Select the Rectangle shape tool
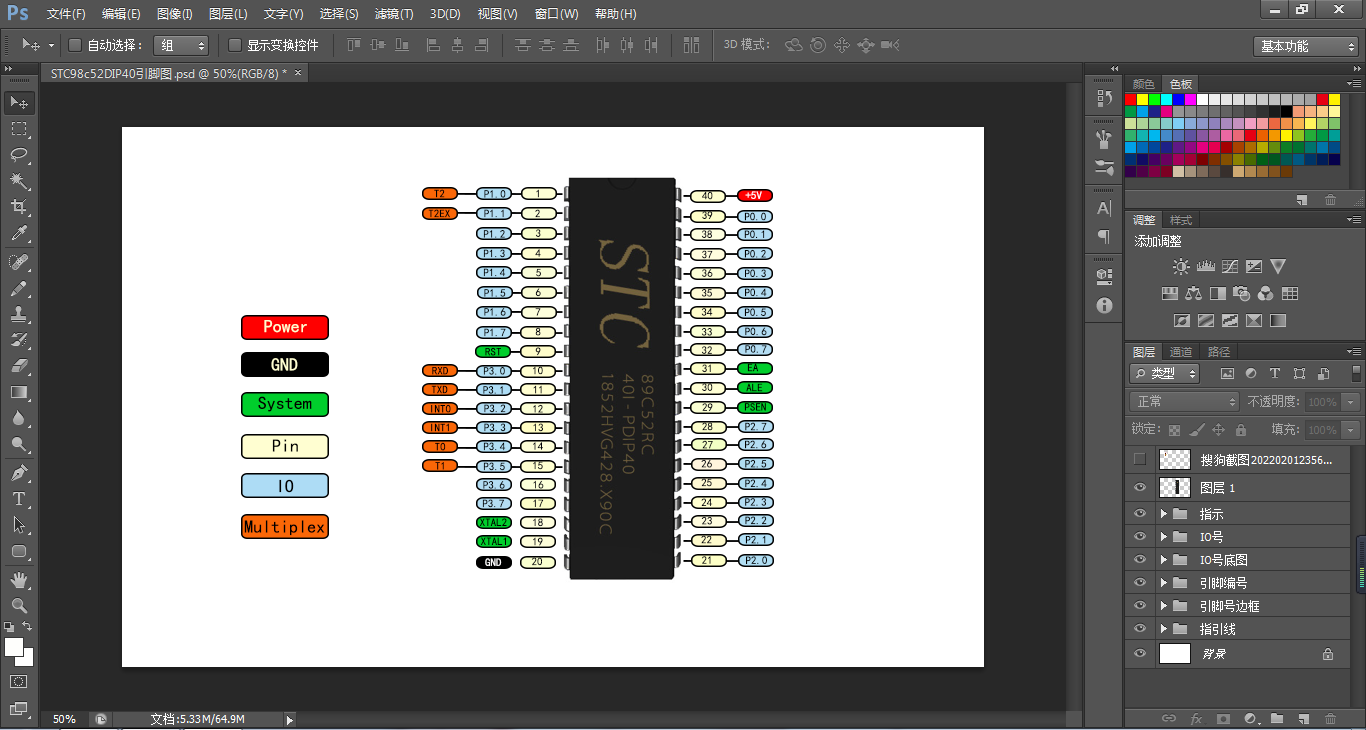 click(19, 550)
